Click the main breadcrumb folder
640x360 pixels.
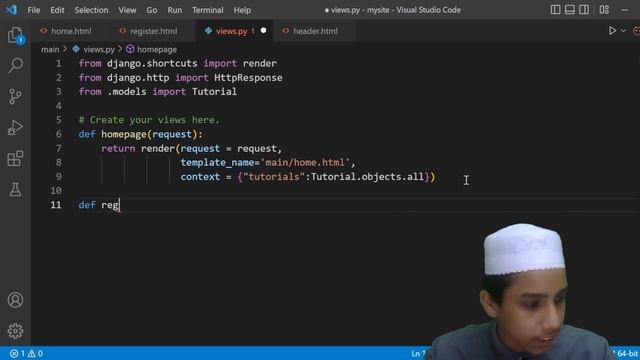tap(50, 49)
